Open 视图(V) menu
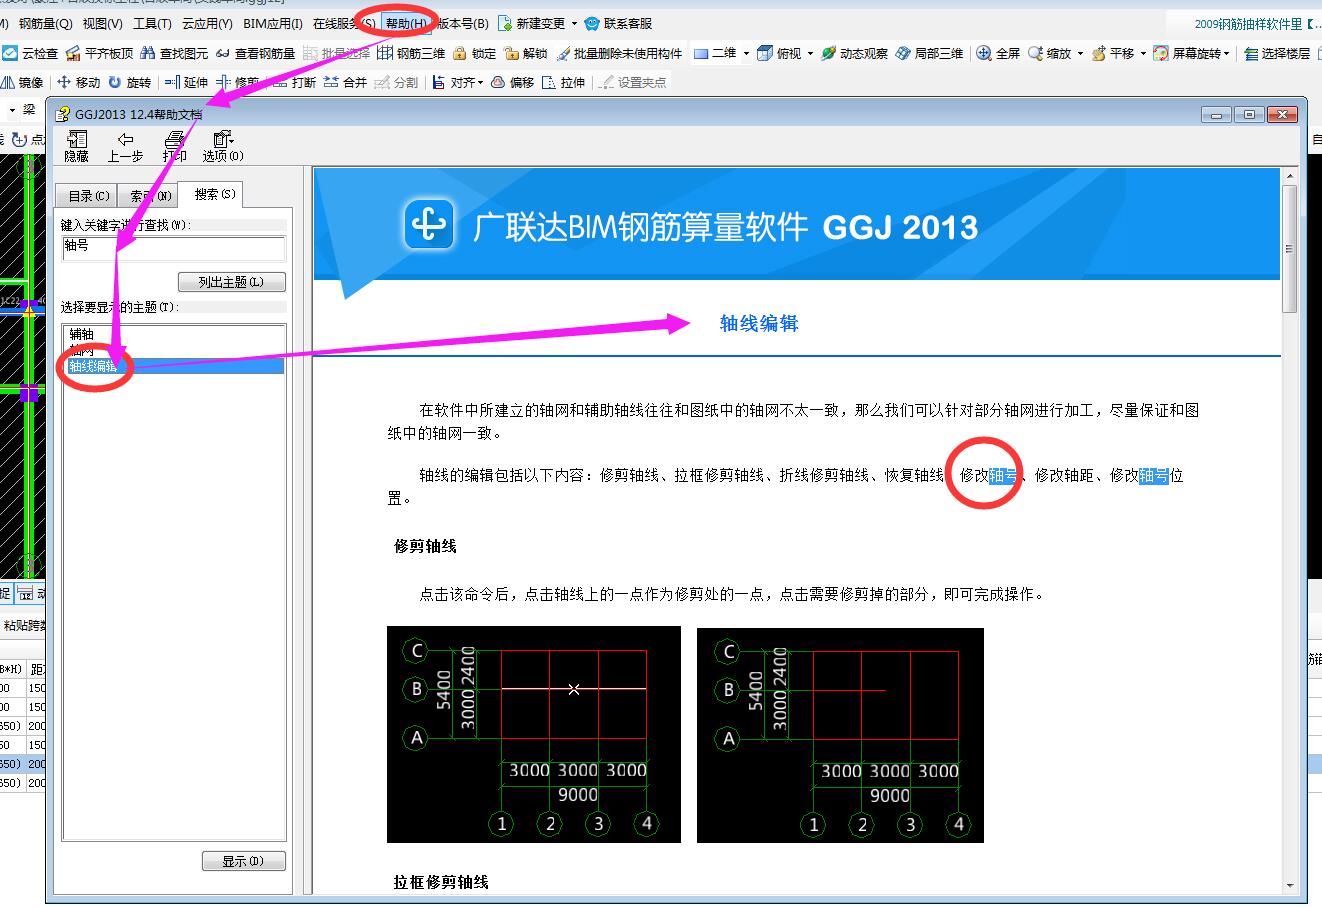The width and height of the screenshot is (1322, 907). point(103,23)
